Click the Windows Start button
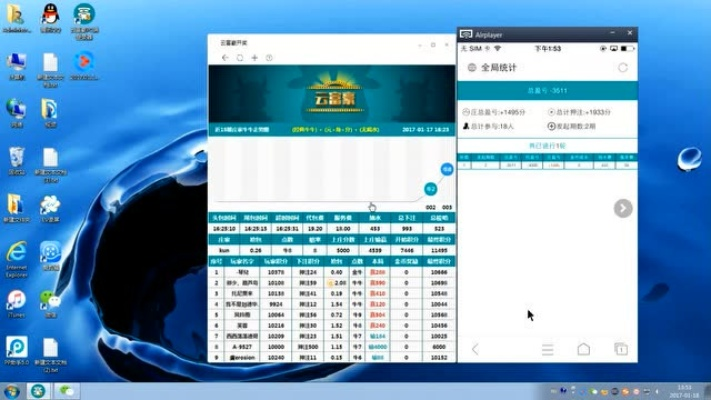The height and width of the screenshot is (400, 711). (x=11, y=391)
